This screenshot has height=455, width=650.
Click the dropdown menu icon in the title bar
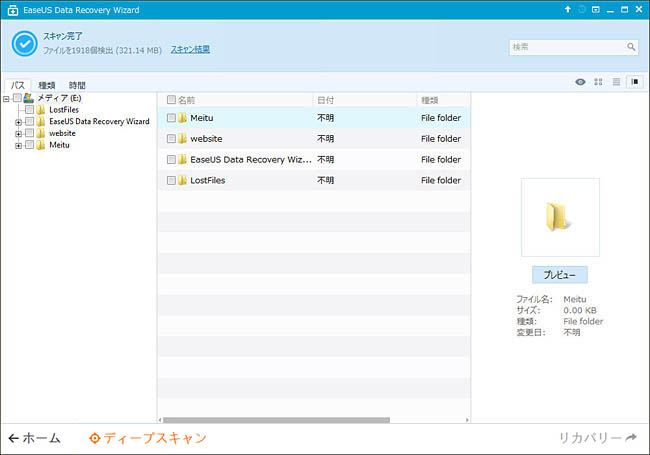tap(596, 9)
